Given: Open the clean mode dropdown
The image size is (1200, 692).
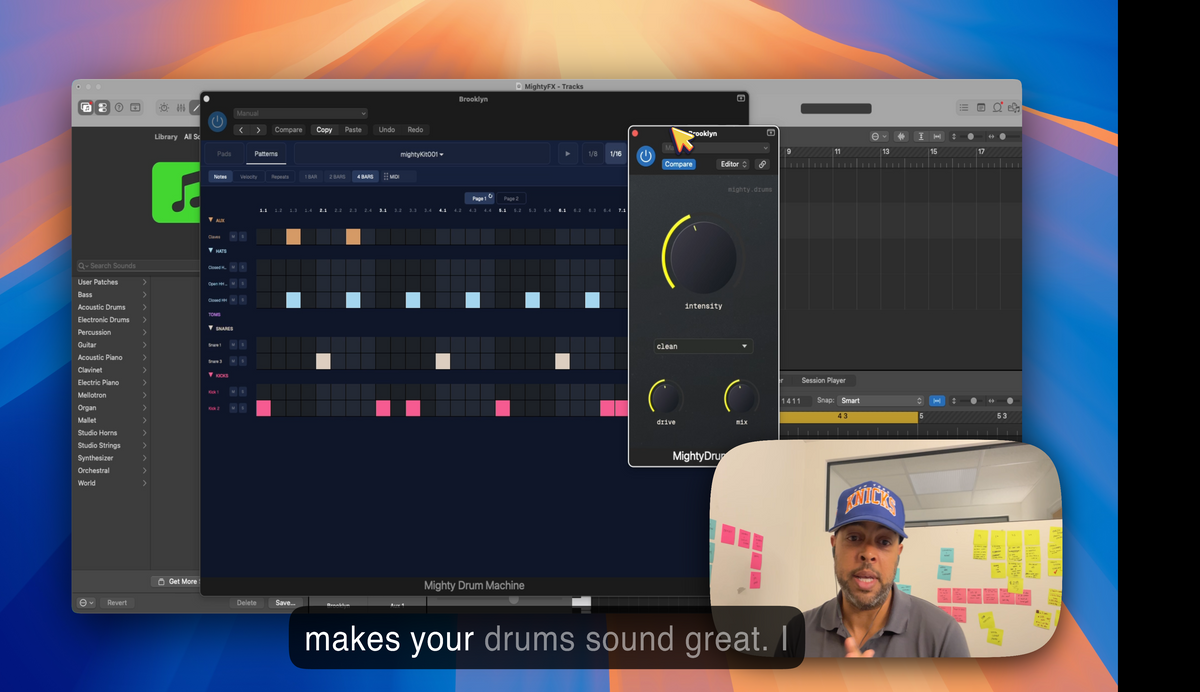Looking at the screenshot, I should pyautogui.click(x=702, y=346).
